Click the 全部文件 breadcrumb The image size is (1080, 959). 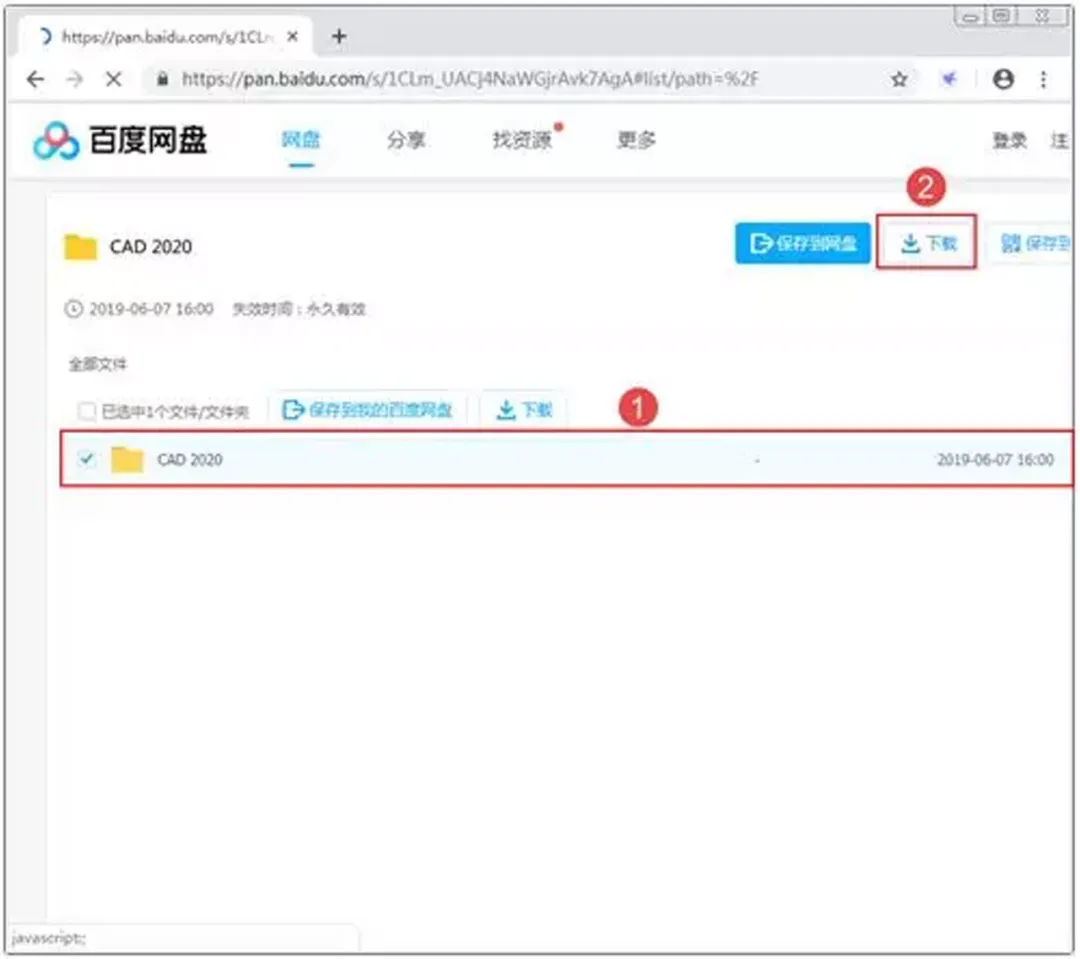pyautogui.click(x=98, y=364)
